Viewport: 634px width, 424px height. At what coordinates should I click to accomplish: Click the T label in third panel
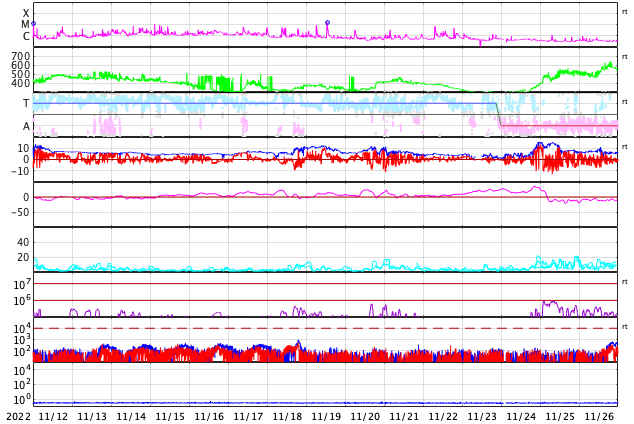pyautogui.click(x=26, y=103)
